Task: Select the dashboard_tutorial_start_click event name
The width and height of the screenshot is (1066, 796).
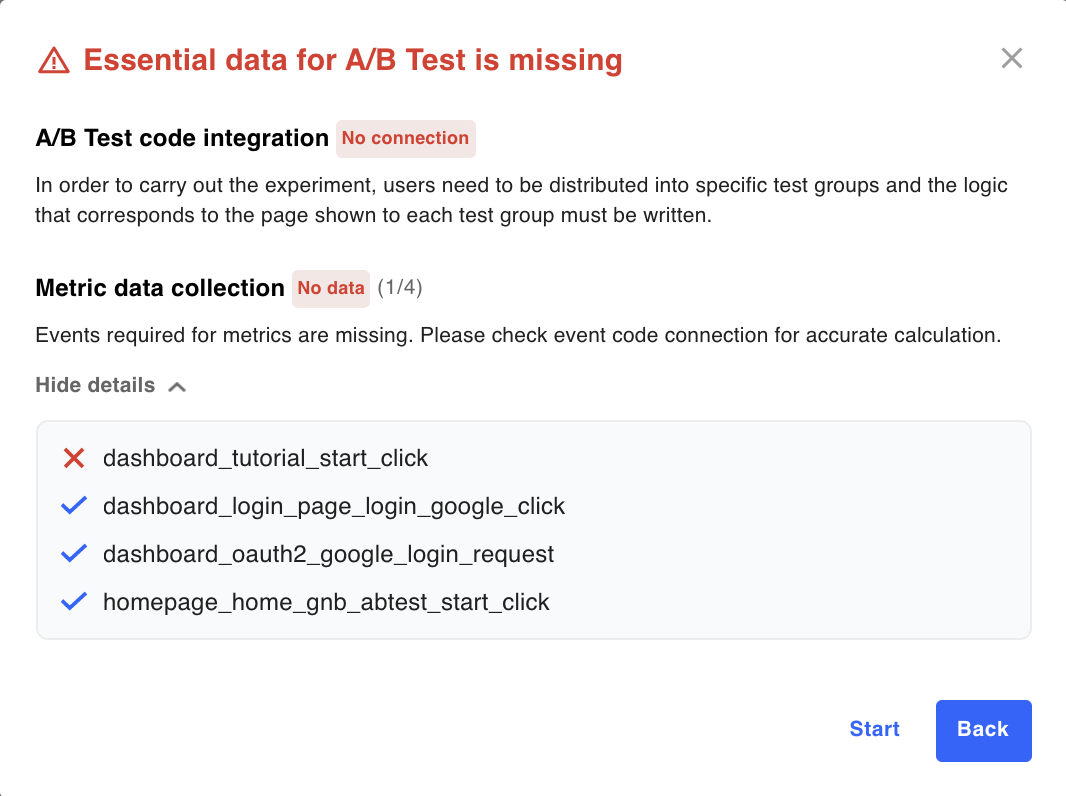Action: (265, 458)
